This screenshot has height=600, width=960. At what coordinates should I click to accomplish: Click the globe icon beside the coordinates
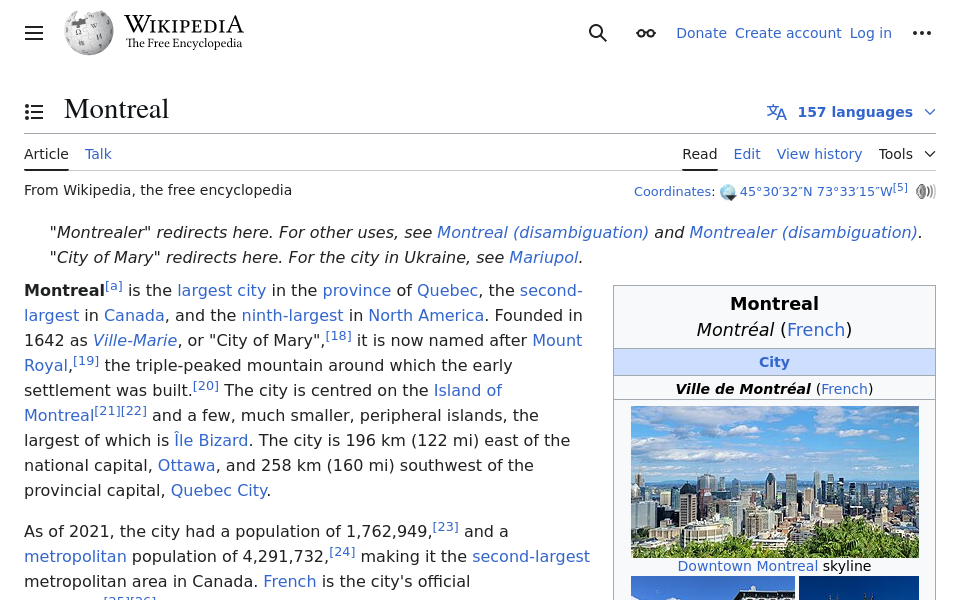tap(729, 192)
